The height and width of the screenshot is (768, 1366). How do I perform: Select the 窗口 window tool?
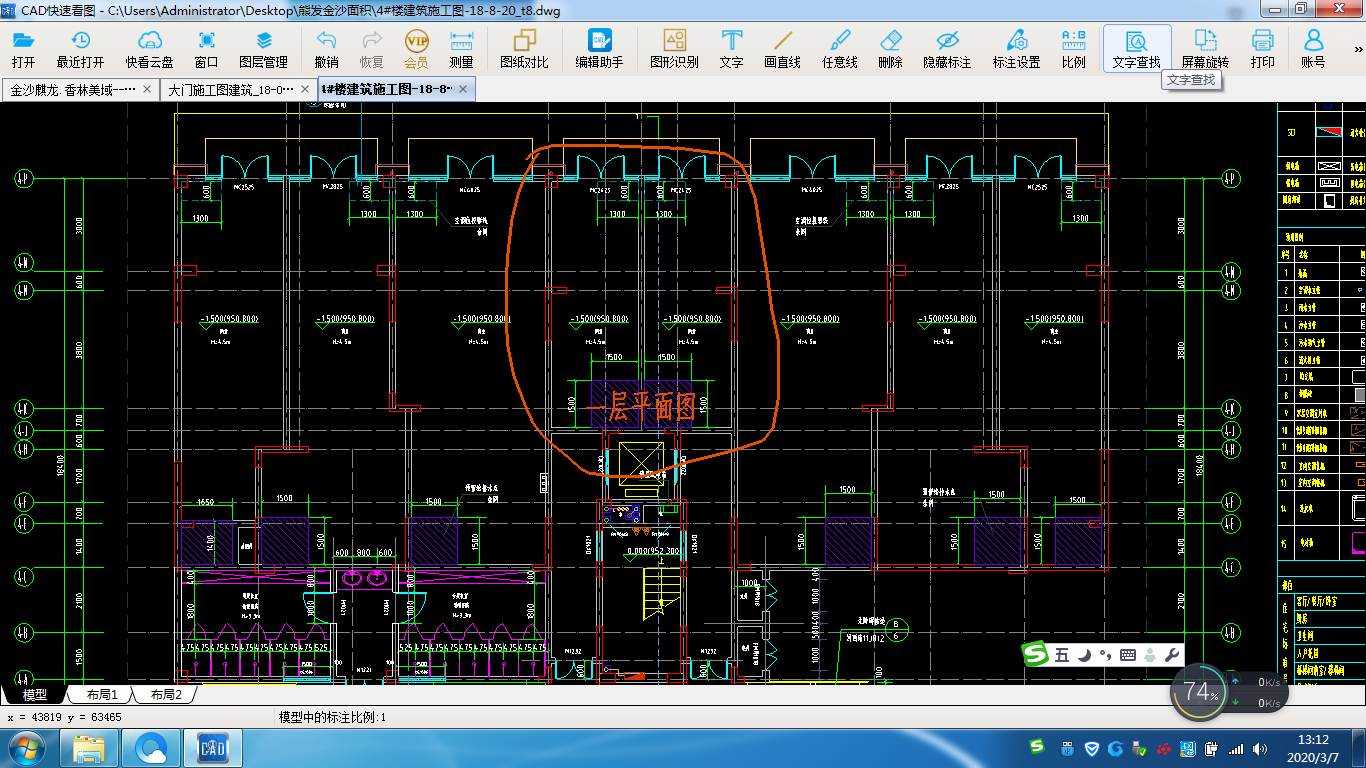(x=207, y=49)
